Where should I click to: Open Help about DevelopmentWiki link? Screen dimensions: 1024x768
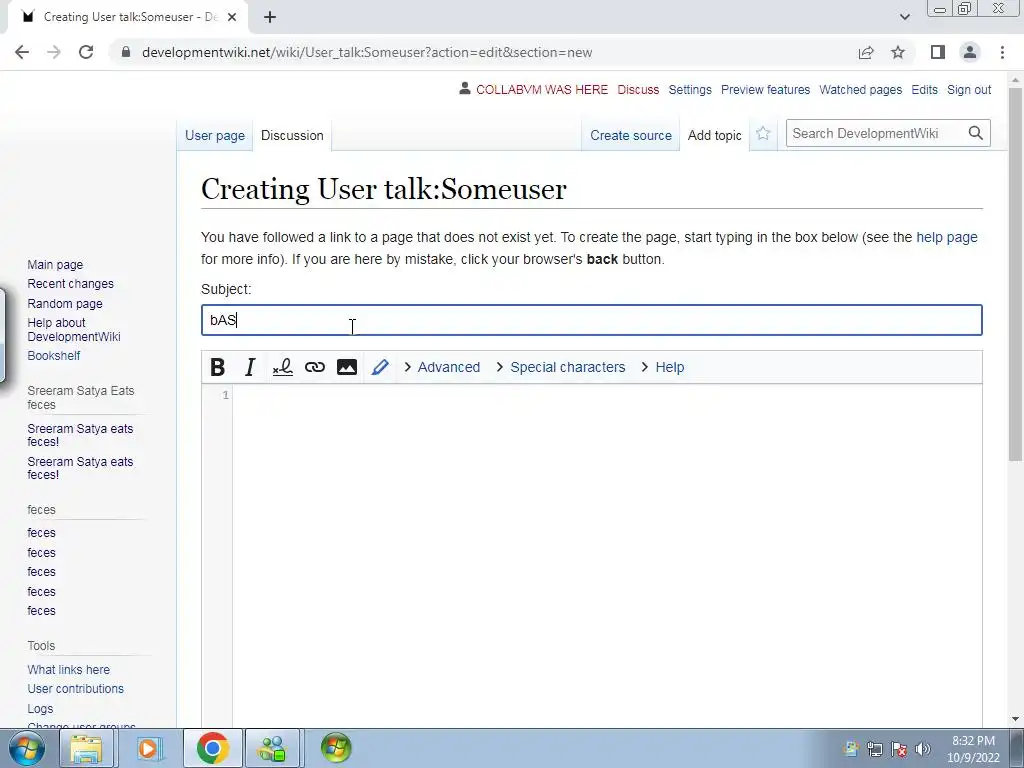point(74,330)
